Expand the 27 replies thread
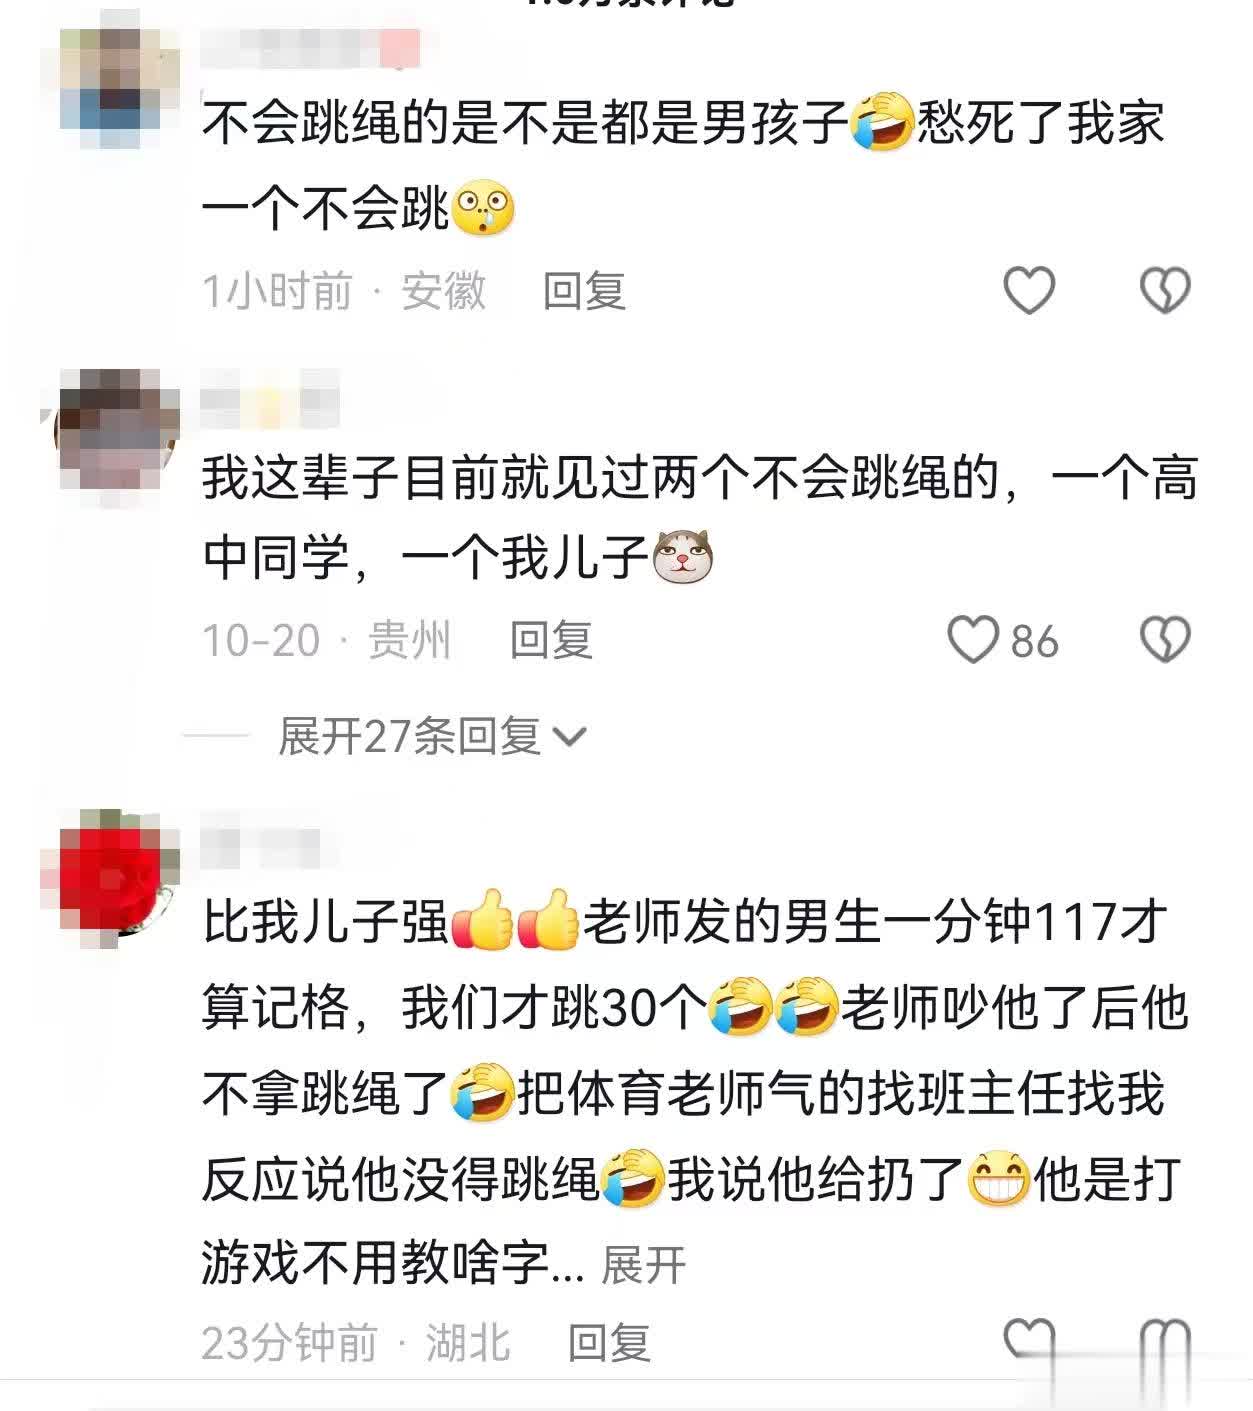The image size is (1253, 1411). pos(432,737)
